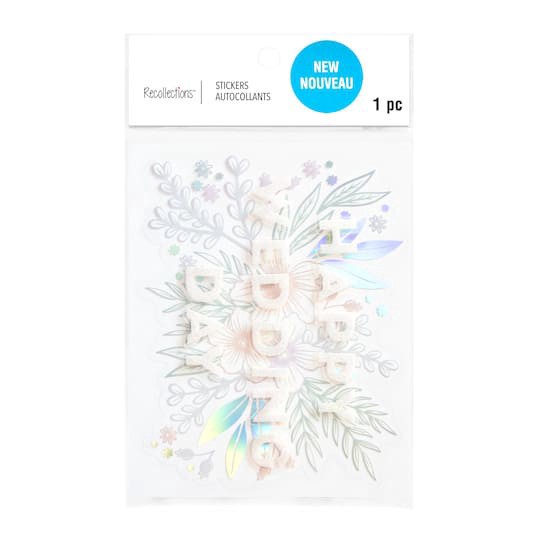Click the Recollections brand logo
The image size is (540, 540).
click(169, 93)
